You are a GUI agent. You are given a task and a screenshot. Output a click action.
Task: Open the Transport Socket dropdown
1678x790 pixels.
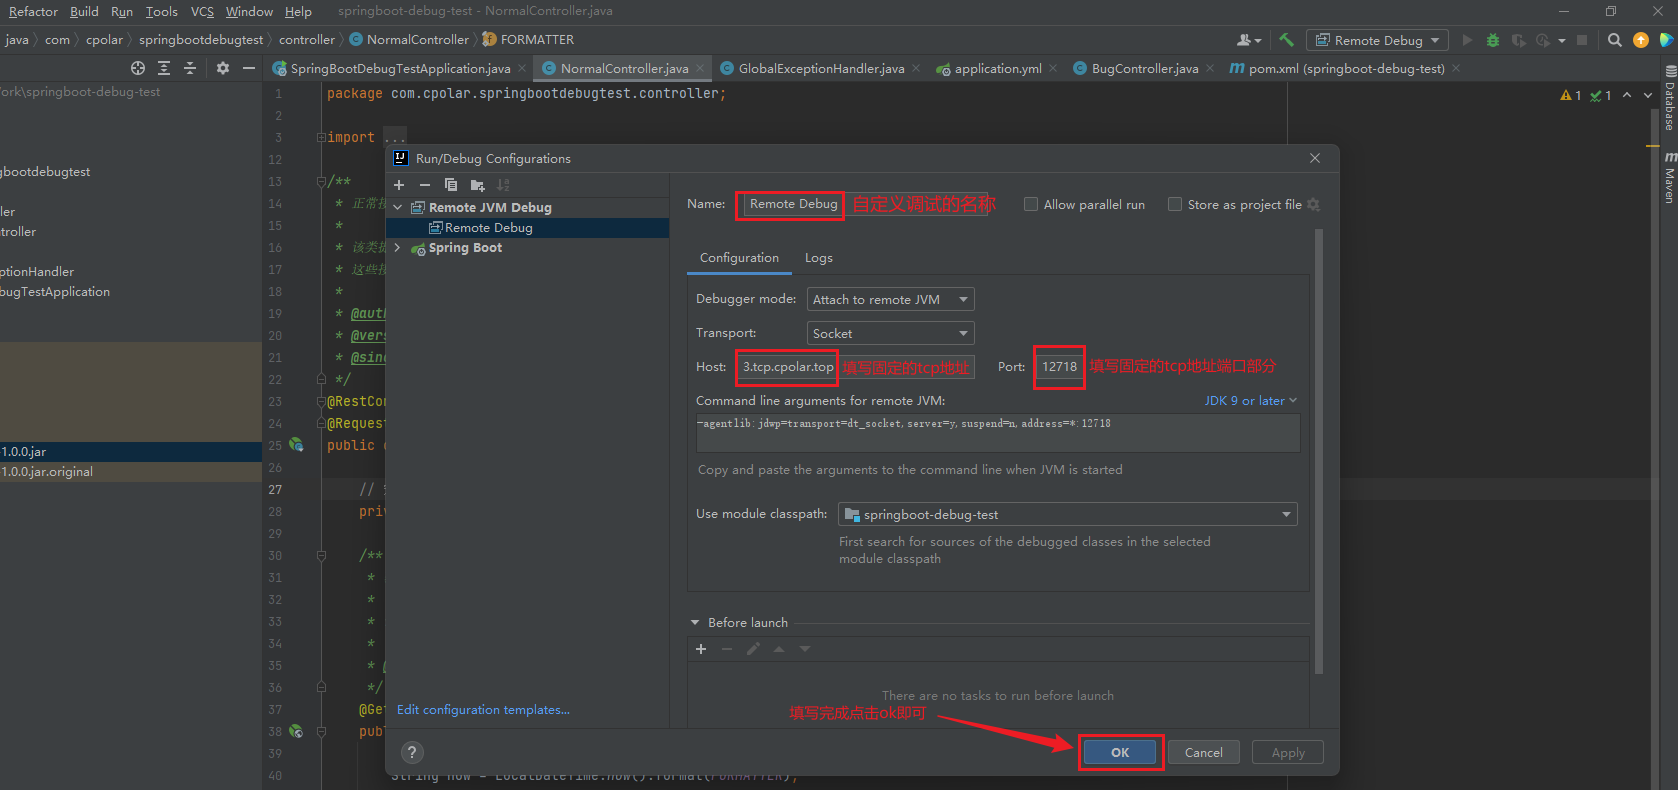tap(890, 333)
